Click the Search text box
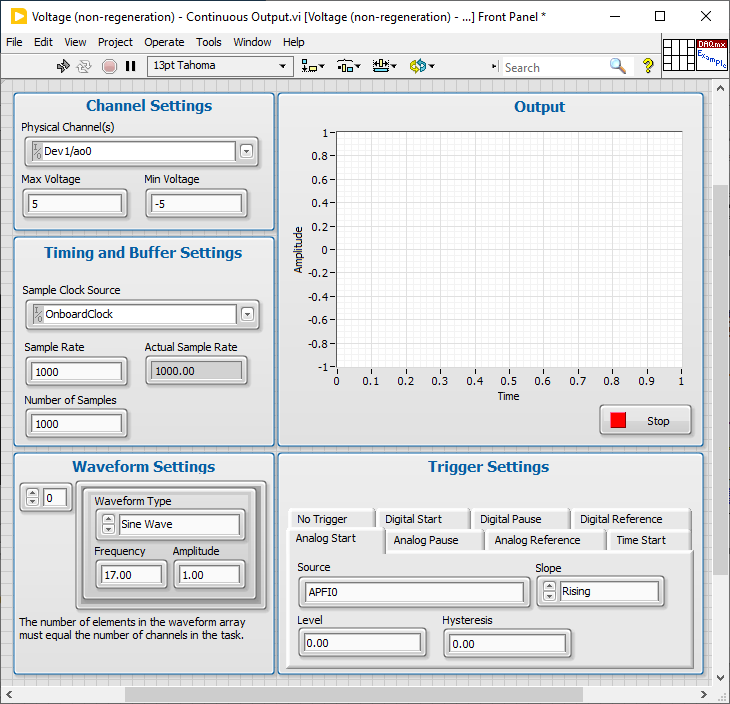The width and height of the screenshot is (730, 704). 554,68
